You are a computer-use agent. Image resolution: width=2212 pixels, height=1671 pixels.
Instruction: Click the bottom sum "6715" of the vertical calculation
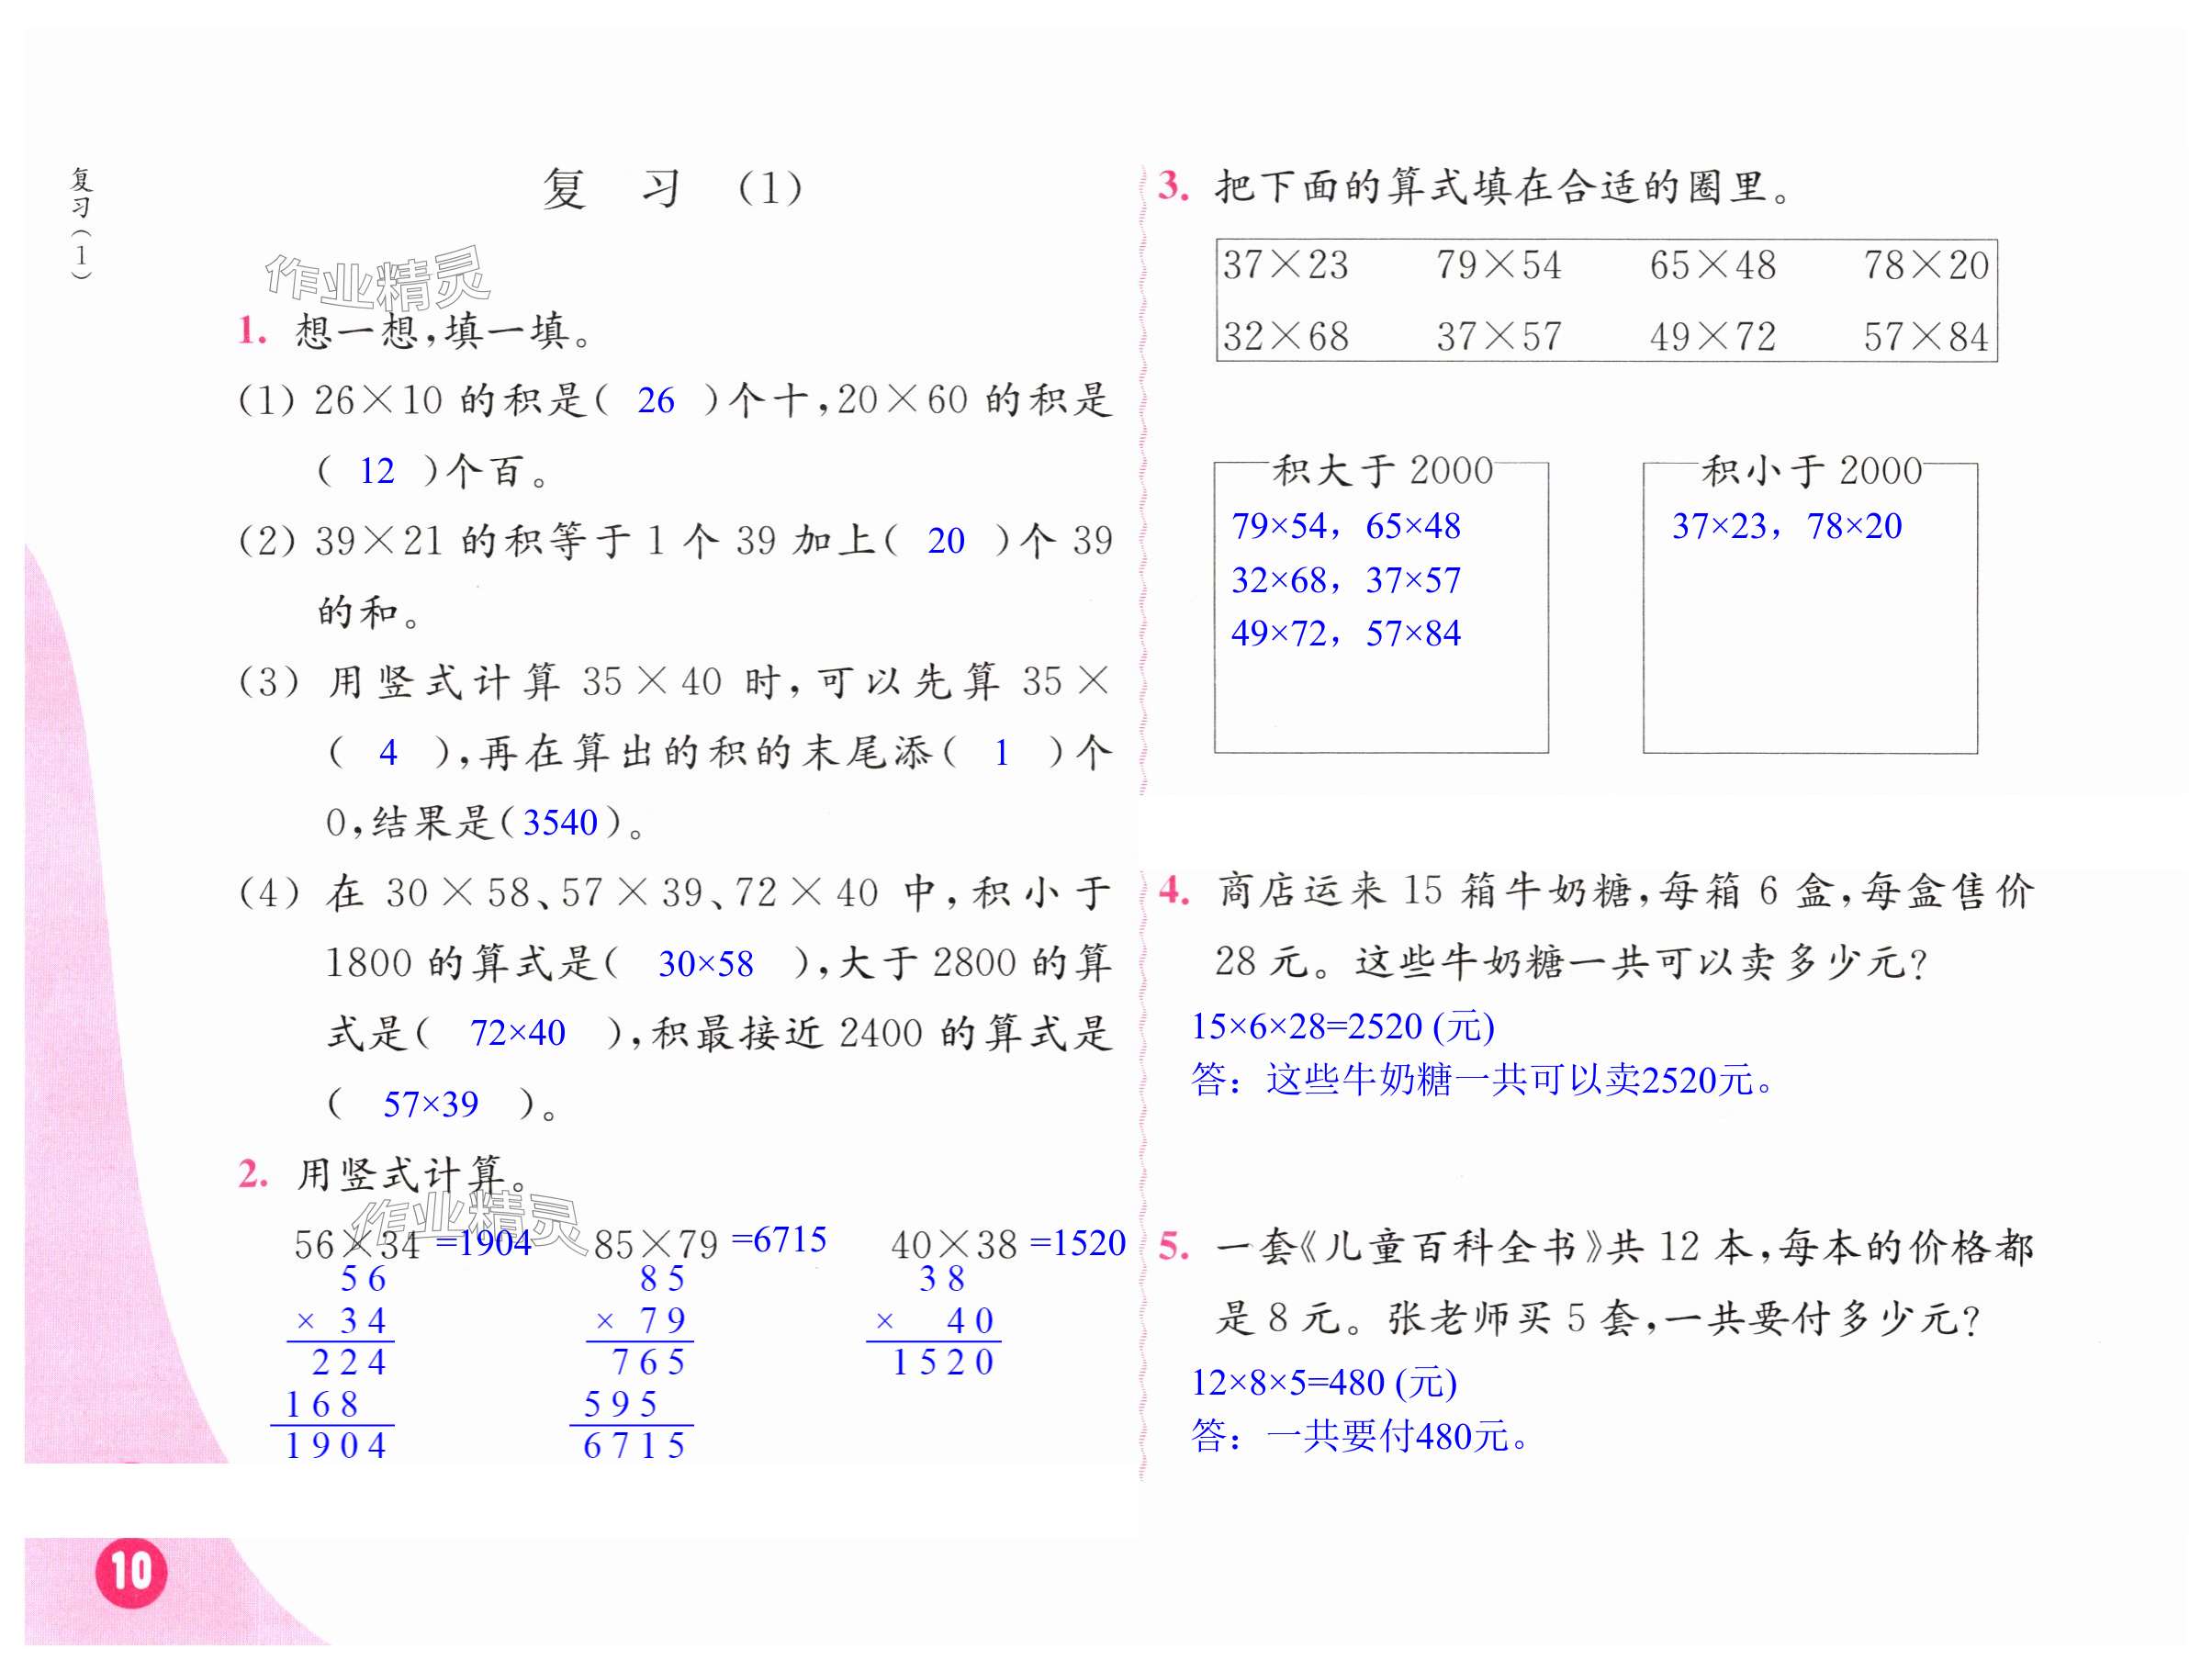[635, 1446]
